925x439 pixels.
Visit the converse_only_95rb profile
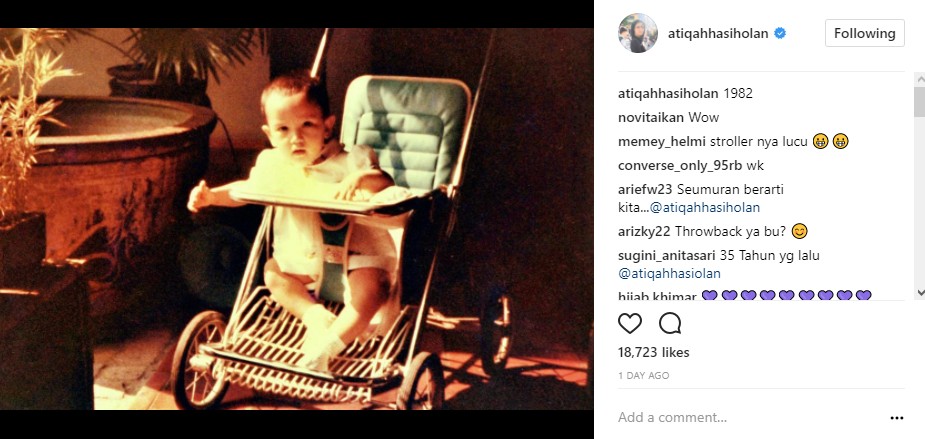tap(680, 166)
